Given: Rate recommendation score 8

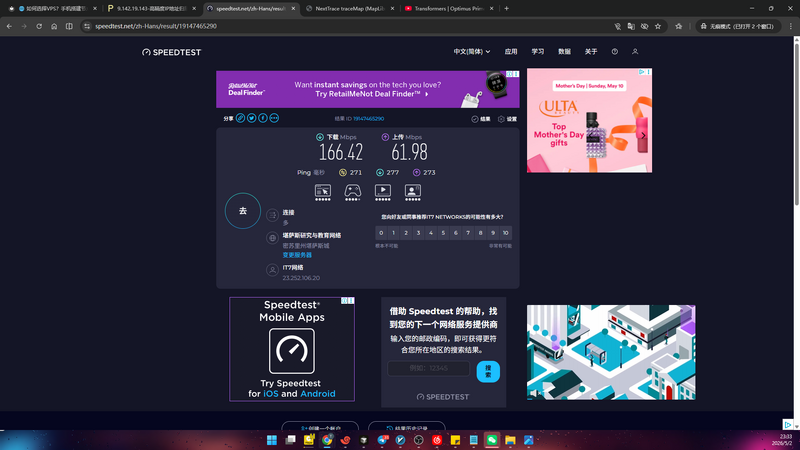Looking at the screenshot, I should [x=480, y=233].
